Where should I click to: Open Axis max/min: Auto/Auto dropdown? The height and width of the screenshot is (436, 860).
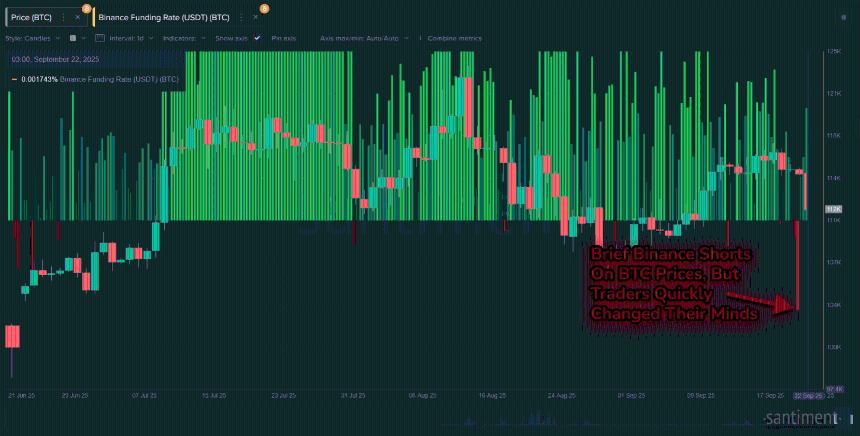(364, 38)
